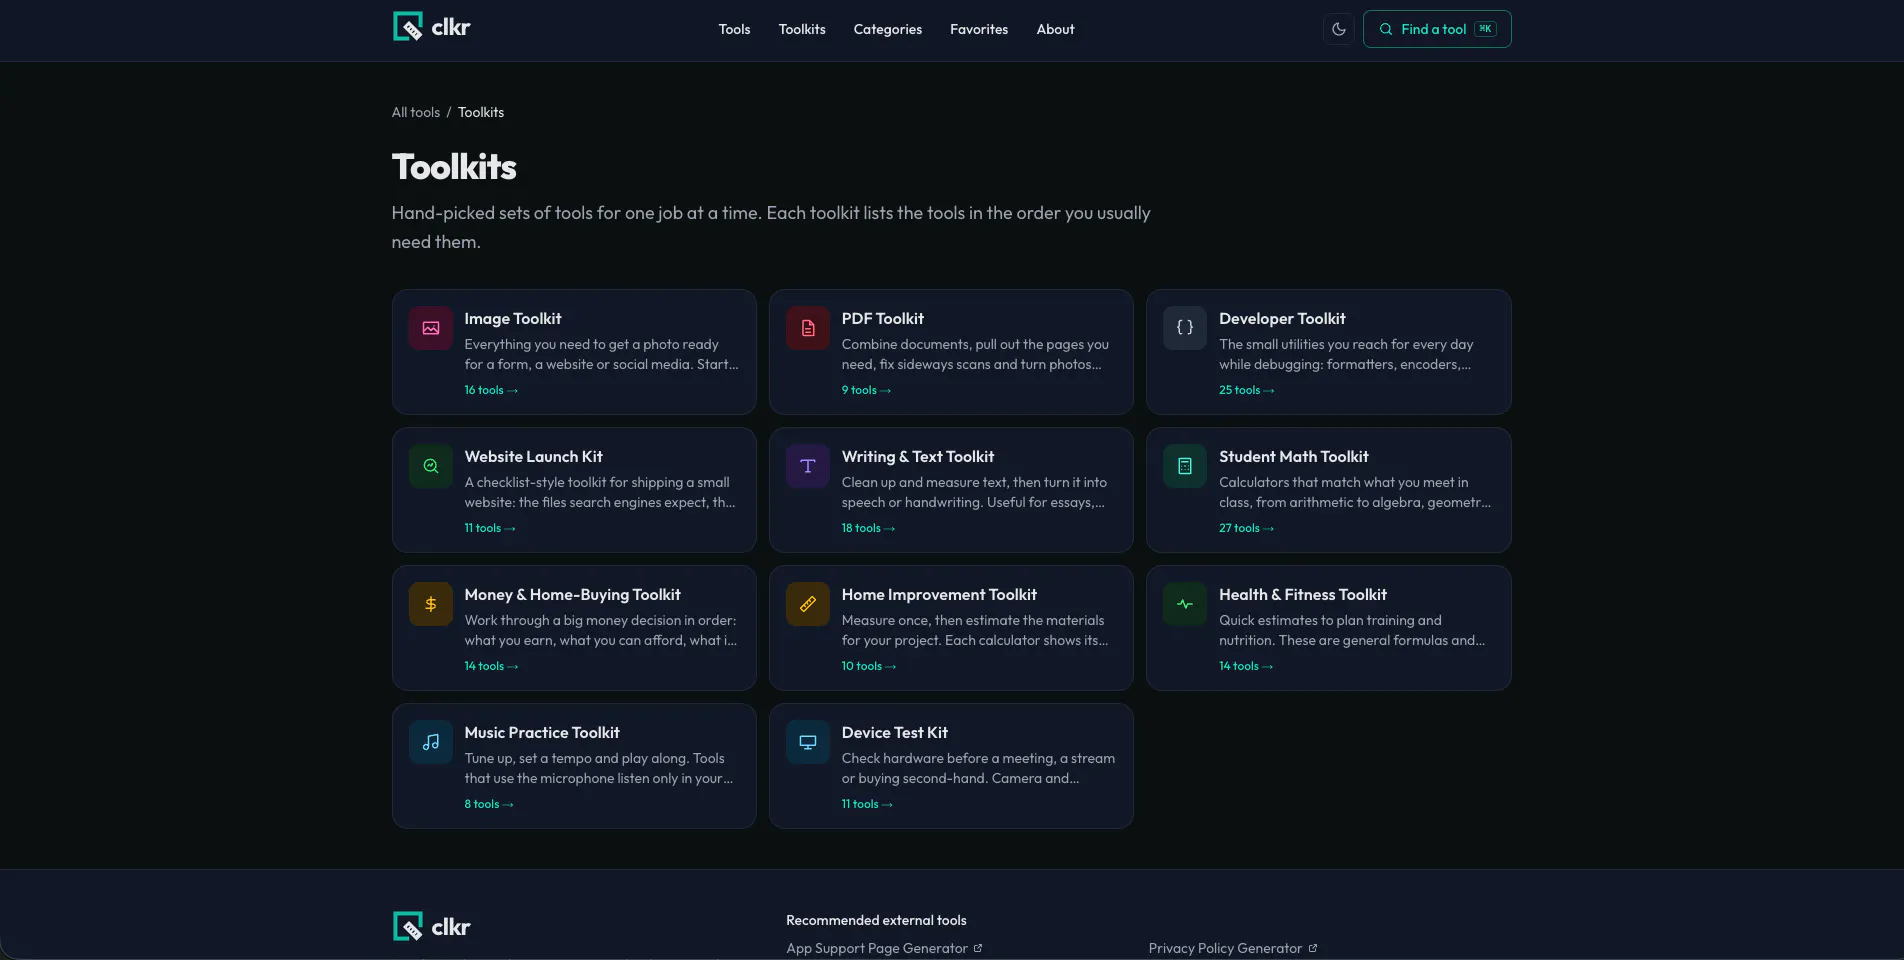
Task: Toggle dark mode with the moon icon
Action: pyautogui.click(x=1339, y=29)
